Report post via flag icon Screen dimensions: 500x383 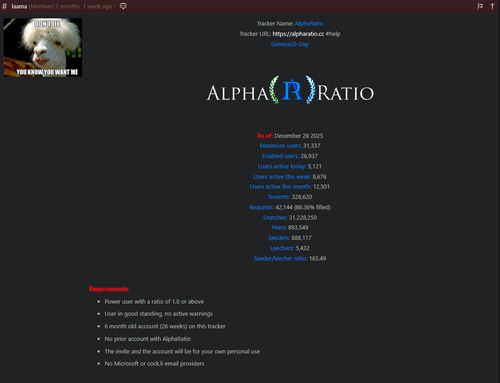pos(480,6)
